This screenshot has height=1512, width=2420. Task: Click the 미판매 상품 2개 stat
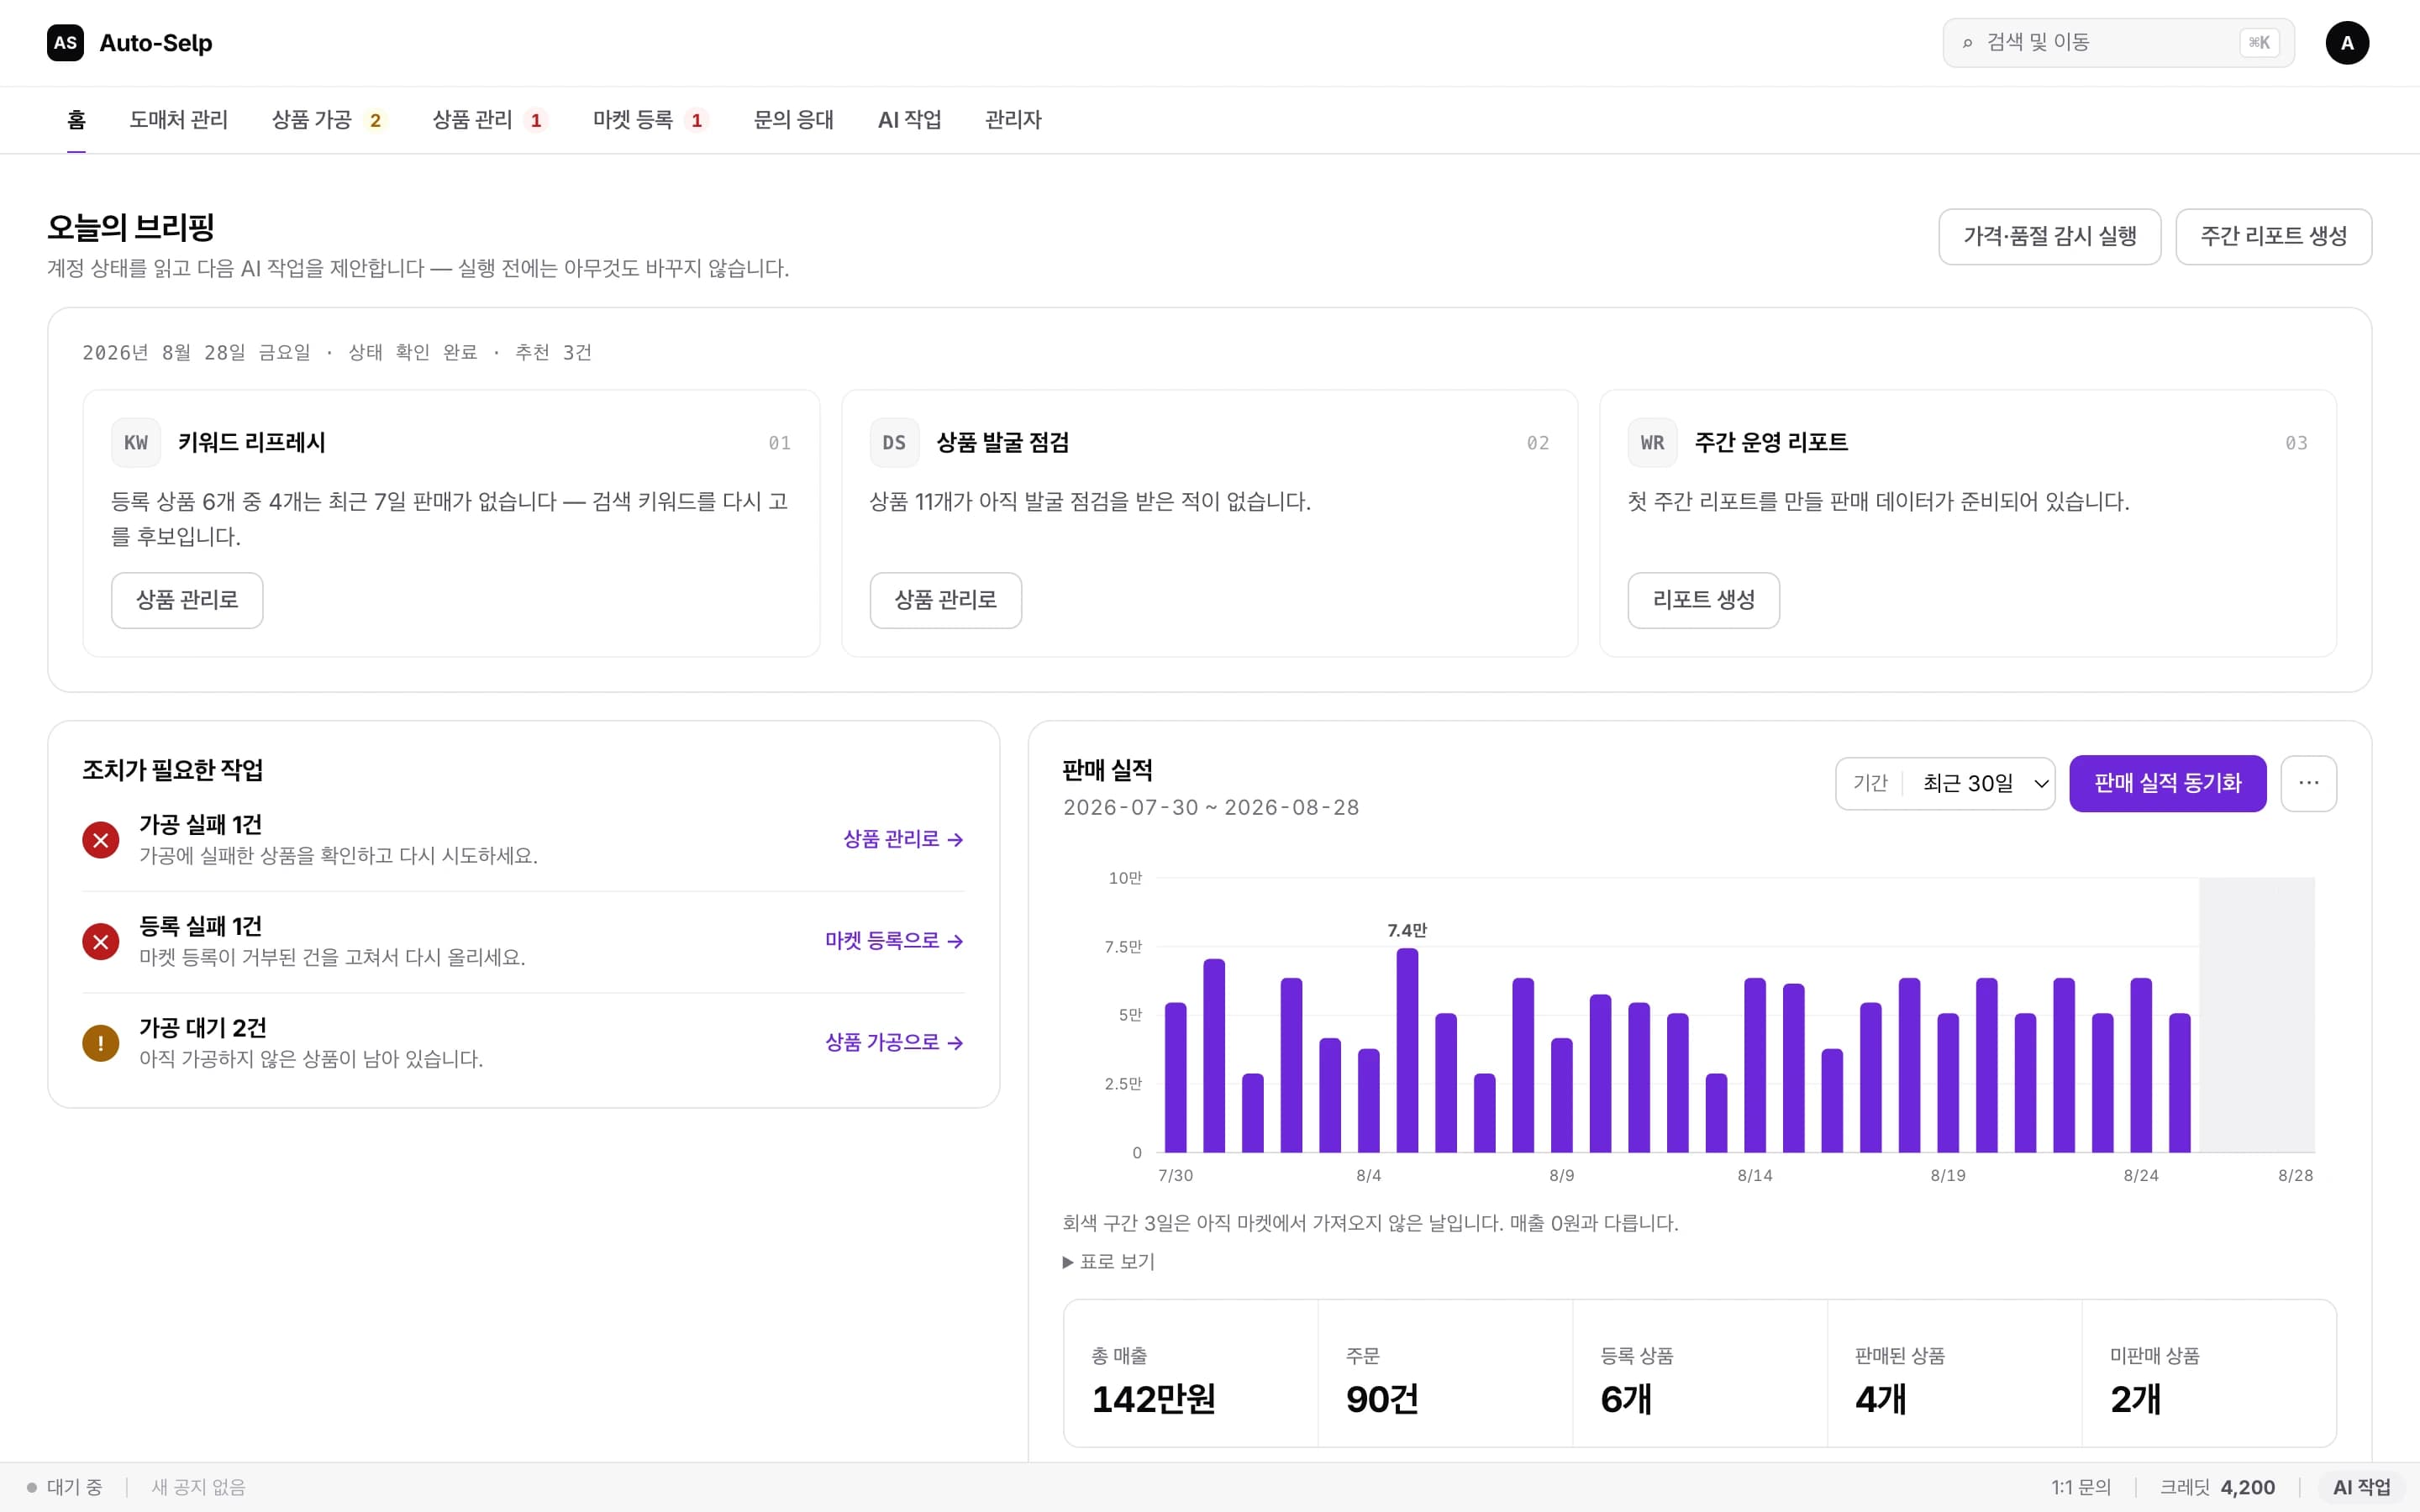(x=2209, y=1374)
